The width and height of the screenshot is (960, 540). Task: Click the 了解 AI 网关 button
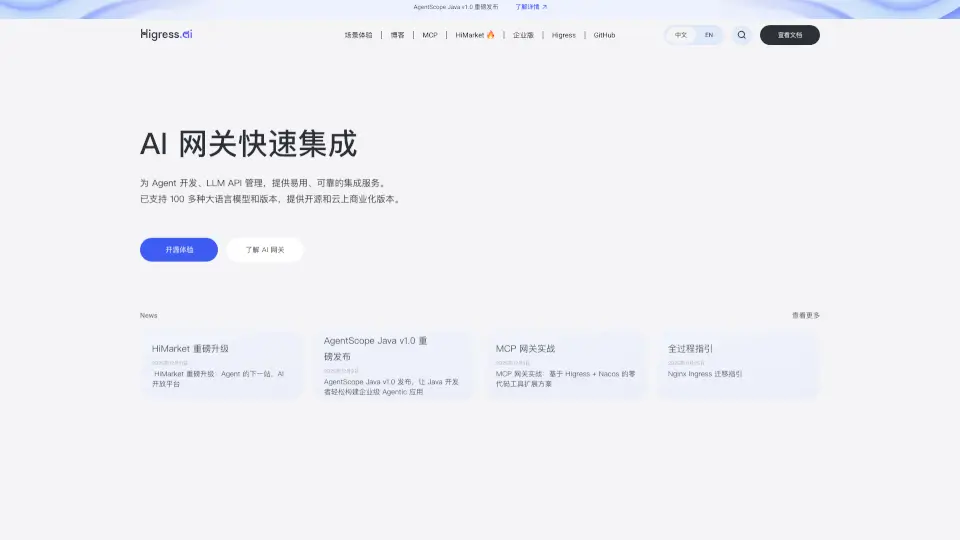[x=264, y=250]
